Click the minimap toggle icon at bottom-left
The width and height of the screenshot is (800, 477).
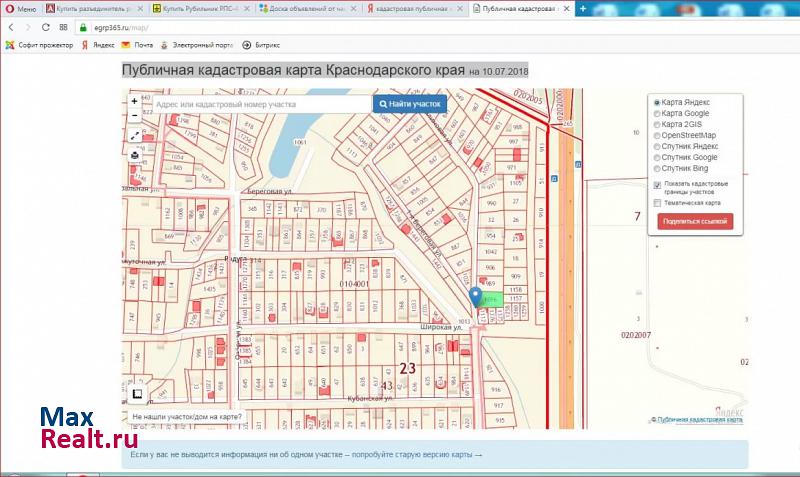click(137, 394)
